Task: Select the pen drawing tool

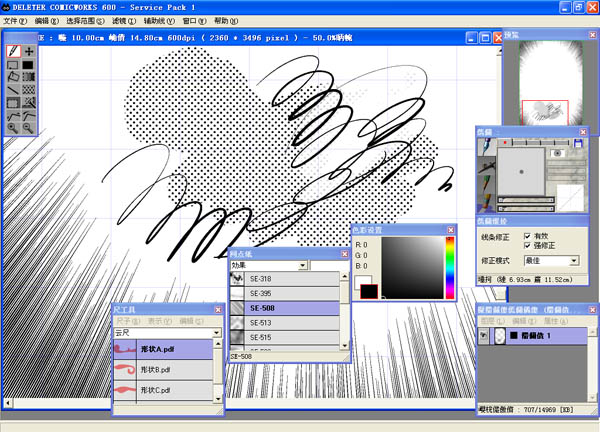Action: (x=13, y=51)
